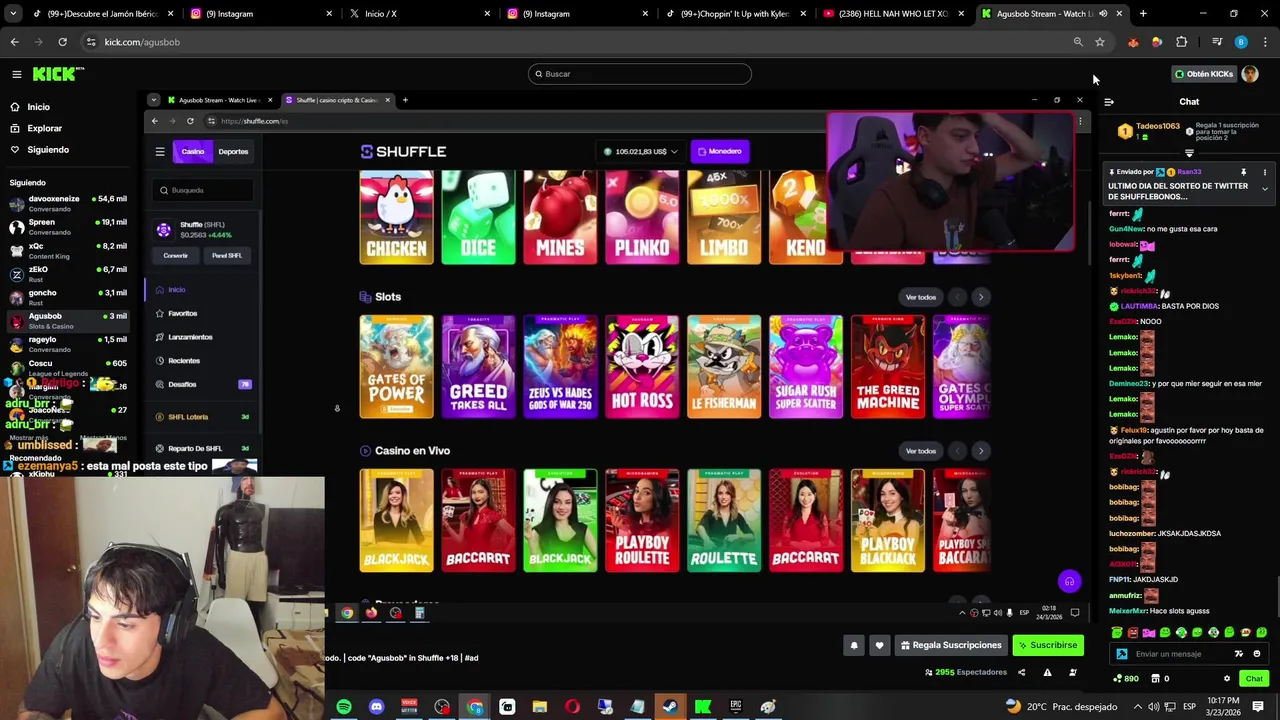
Task: Send message with green Chat button
Action: point(1254,679)
